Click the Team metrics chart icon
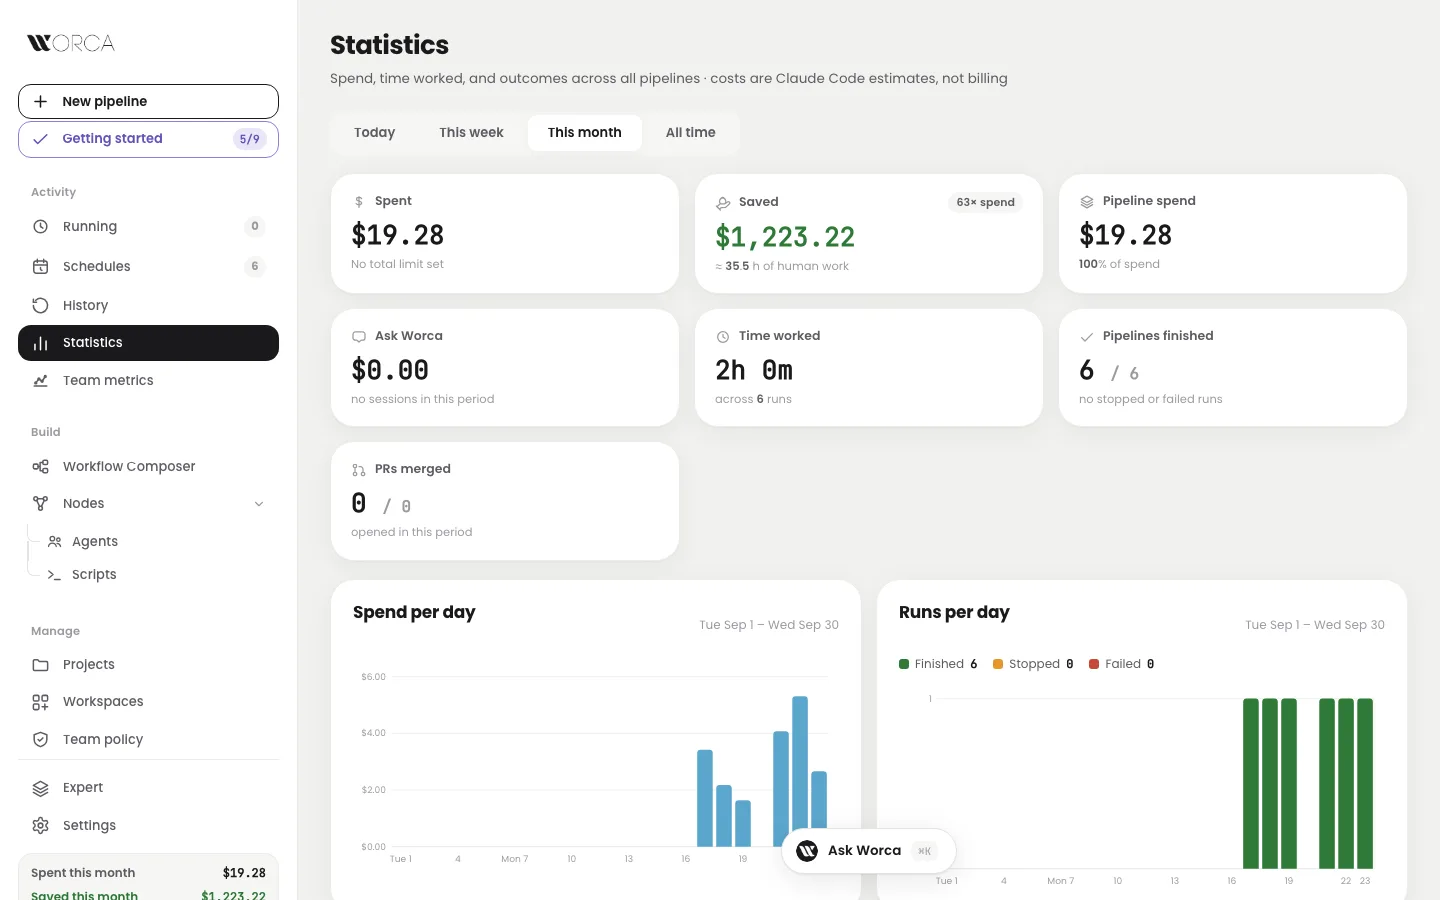The image size is (1440, 900). (41, 381)
